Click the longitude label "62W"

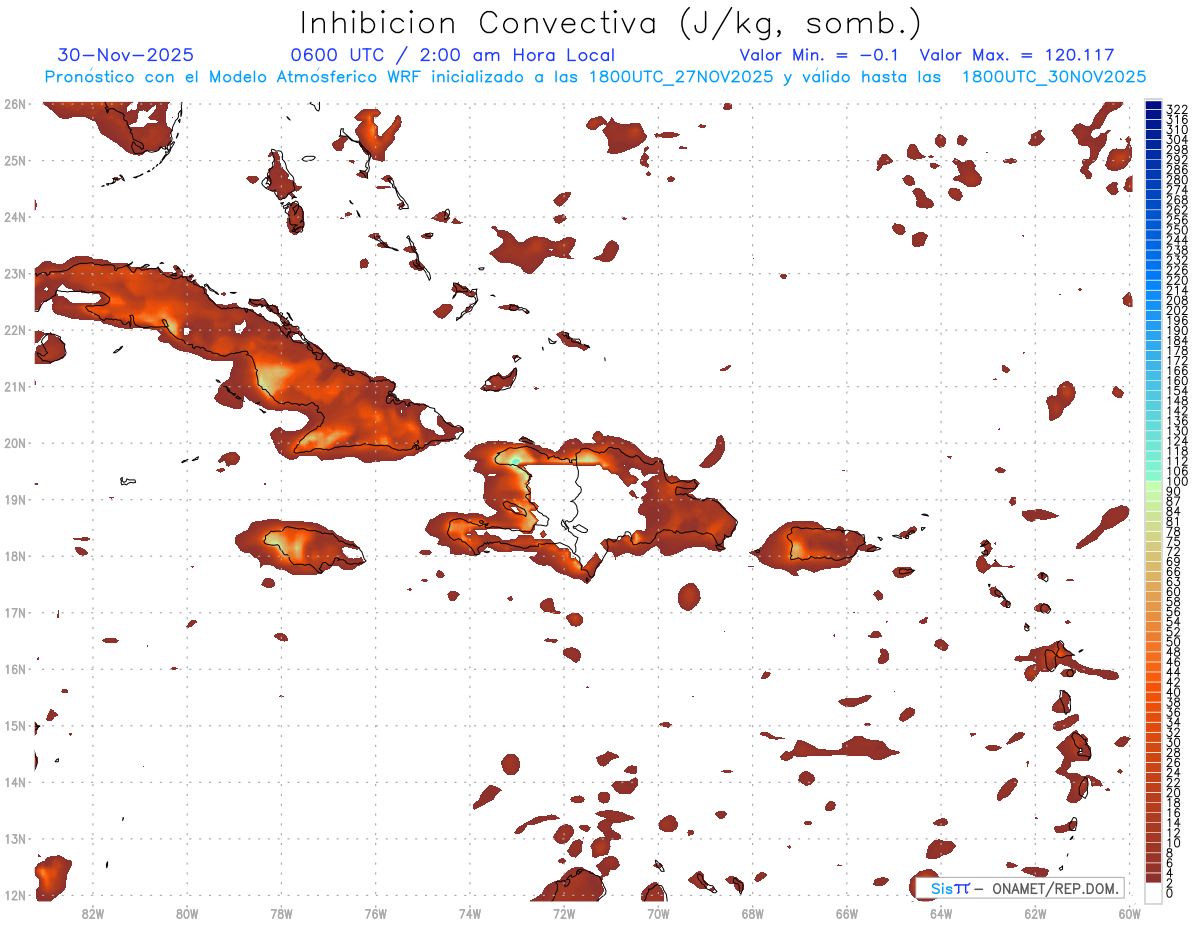point(1035,913)
